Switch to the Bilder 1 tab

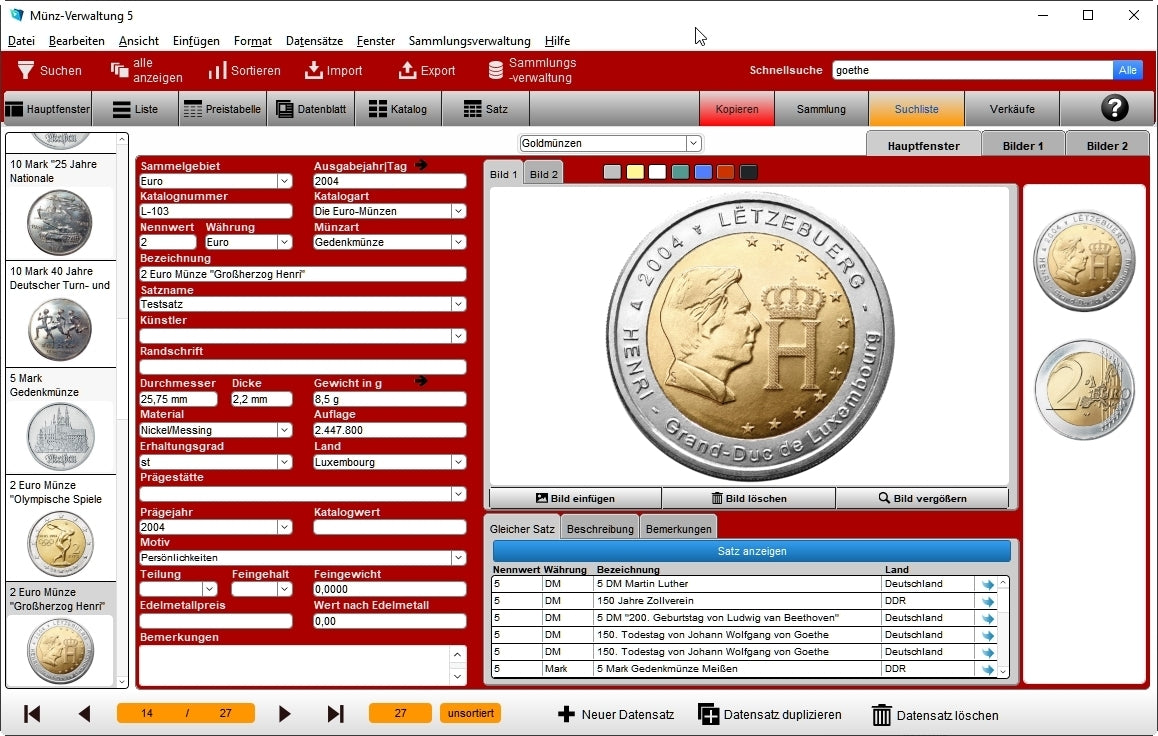click(x=1022, y=145)
